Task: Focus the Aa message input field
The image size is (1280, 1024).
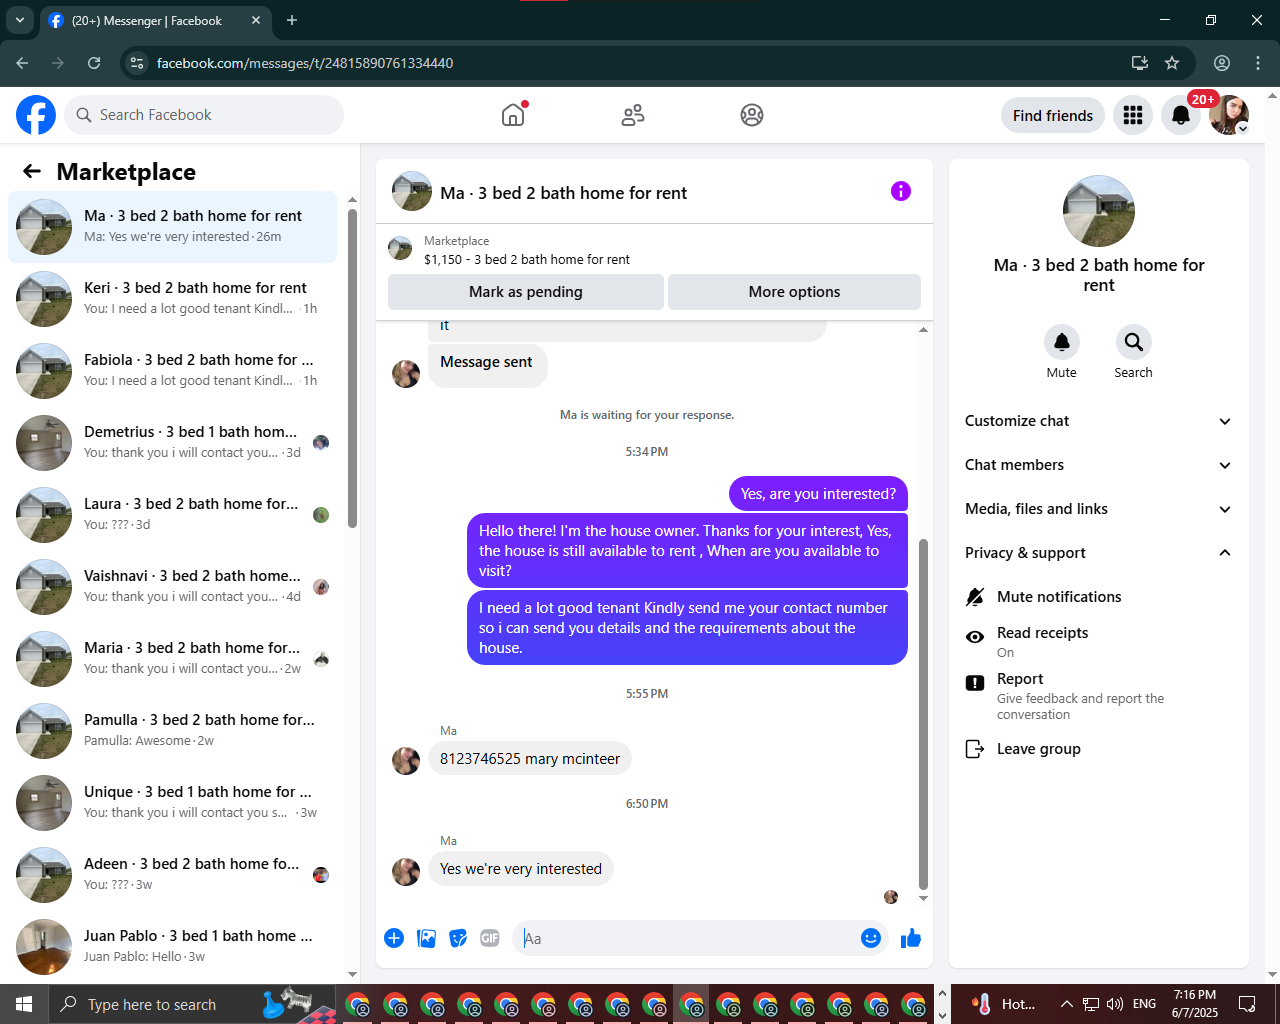Action: 686,938
